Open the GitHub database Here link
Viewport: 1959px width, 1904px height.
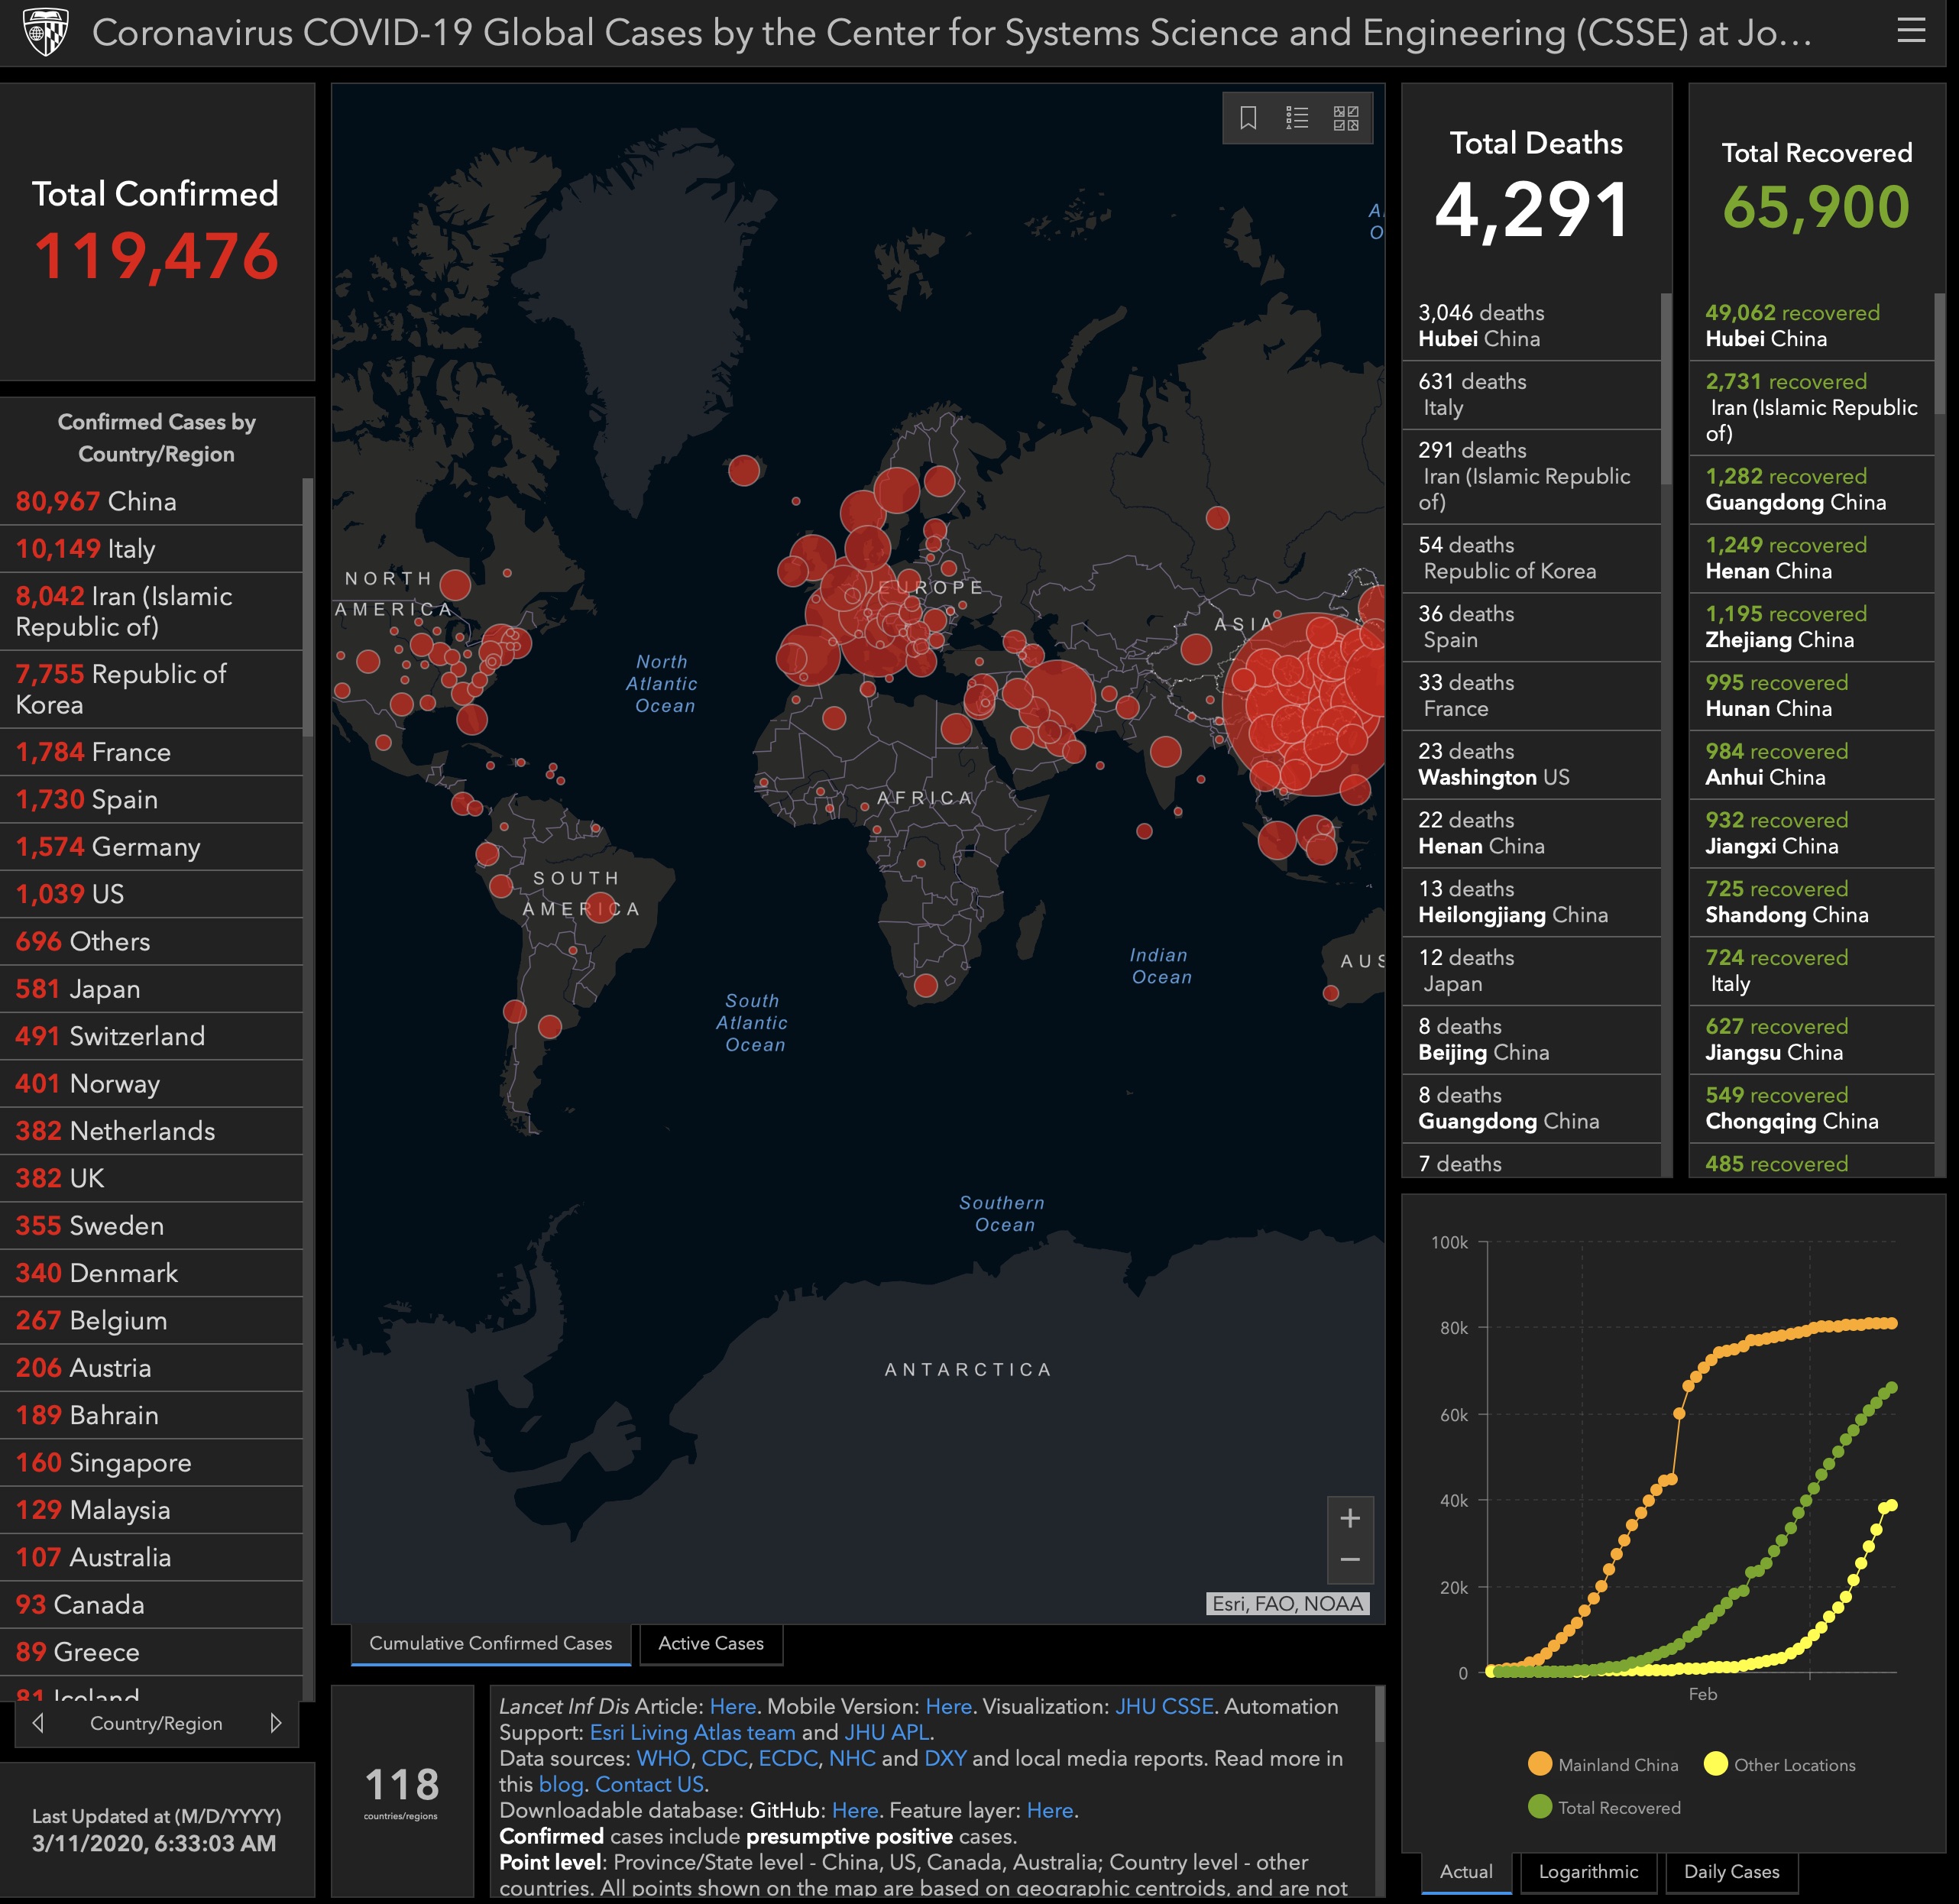(x=856, y=1810)
